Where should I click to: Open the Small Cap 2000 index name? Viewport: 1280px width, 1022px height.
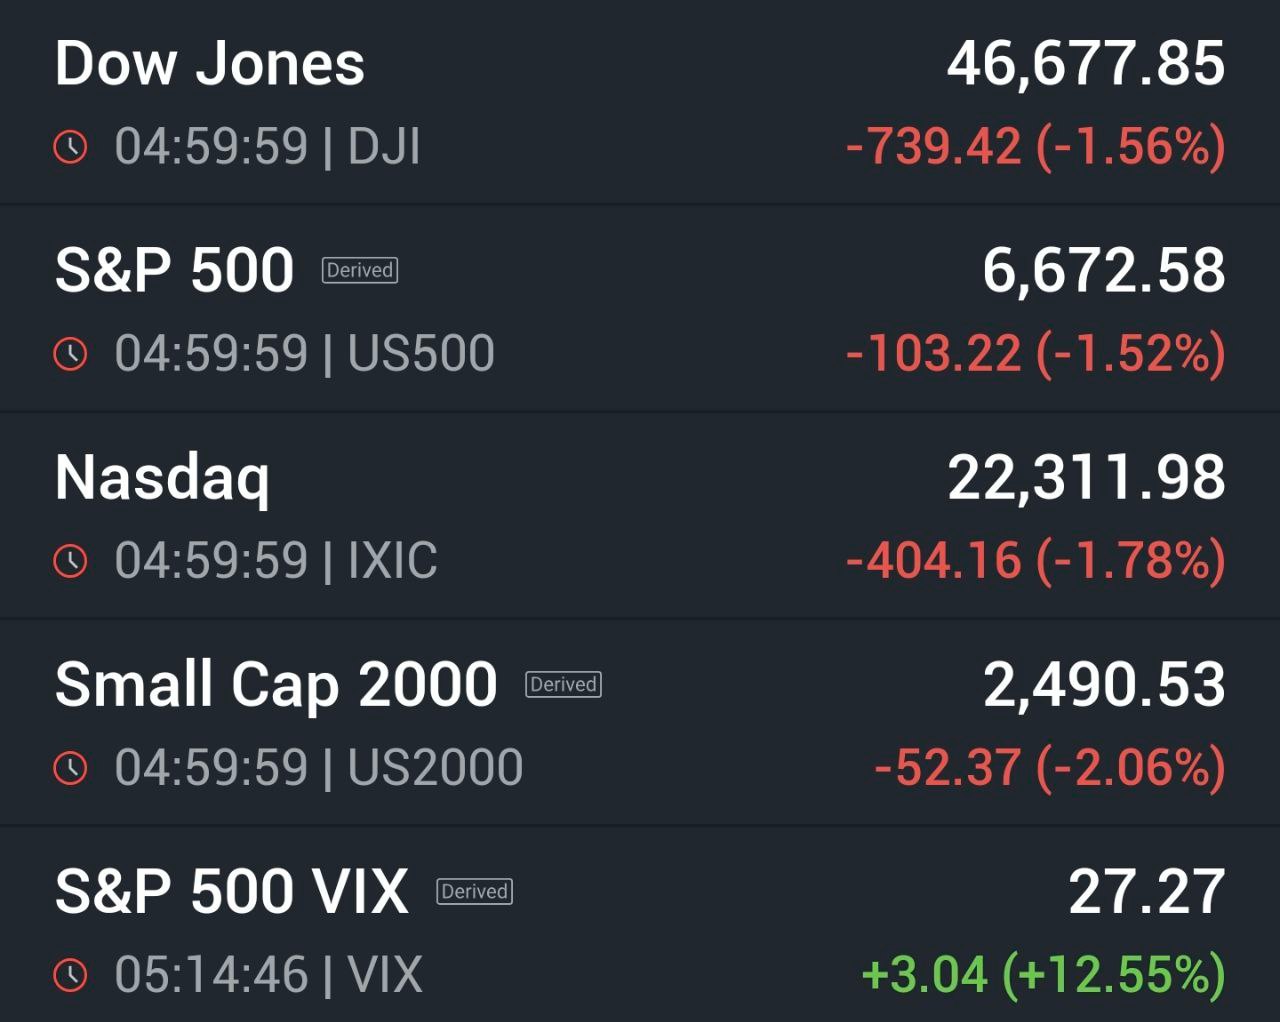[x=276, y=685]
